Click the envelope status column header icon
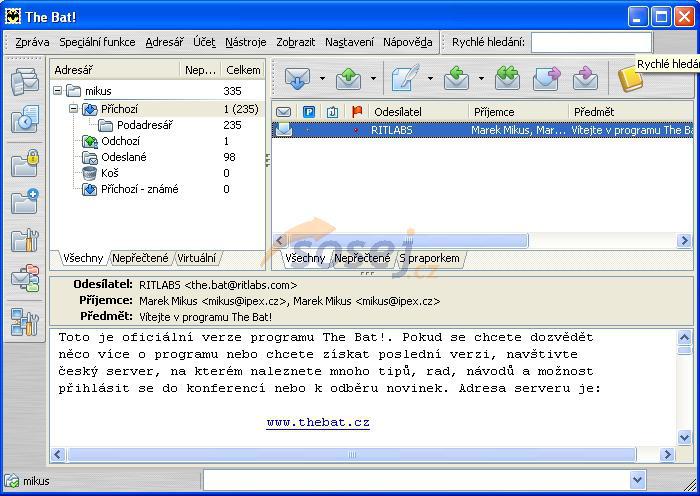Viewport: 700px width, 496px height. coord(283,112)
